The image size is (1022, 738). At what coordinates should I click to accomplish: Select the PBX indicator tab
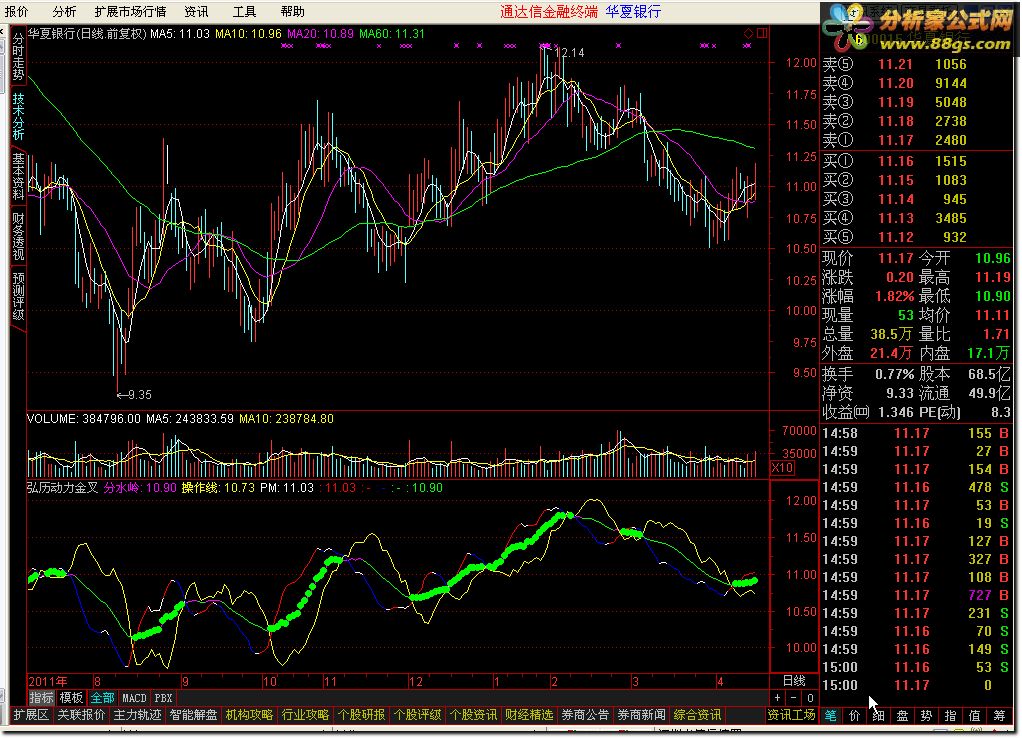click(163, 698)
